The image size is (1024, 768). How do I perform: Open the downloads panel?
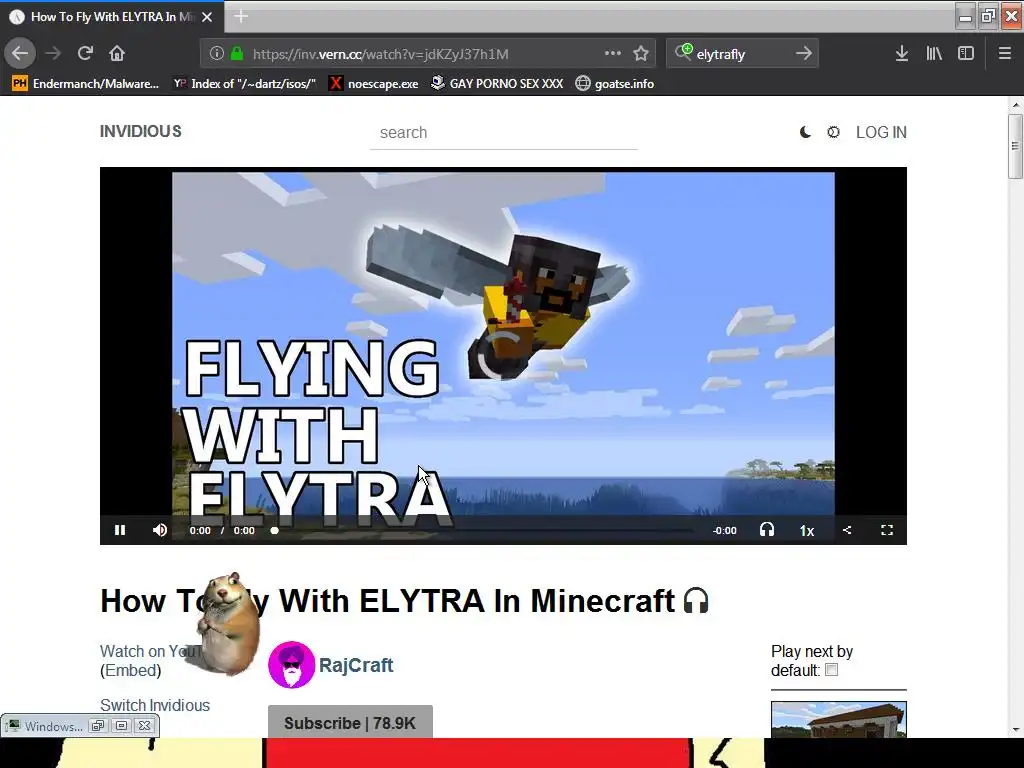click(x=902, y=54)
